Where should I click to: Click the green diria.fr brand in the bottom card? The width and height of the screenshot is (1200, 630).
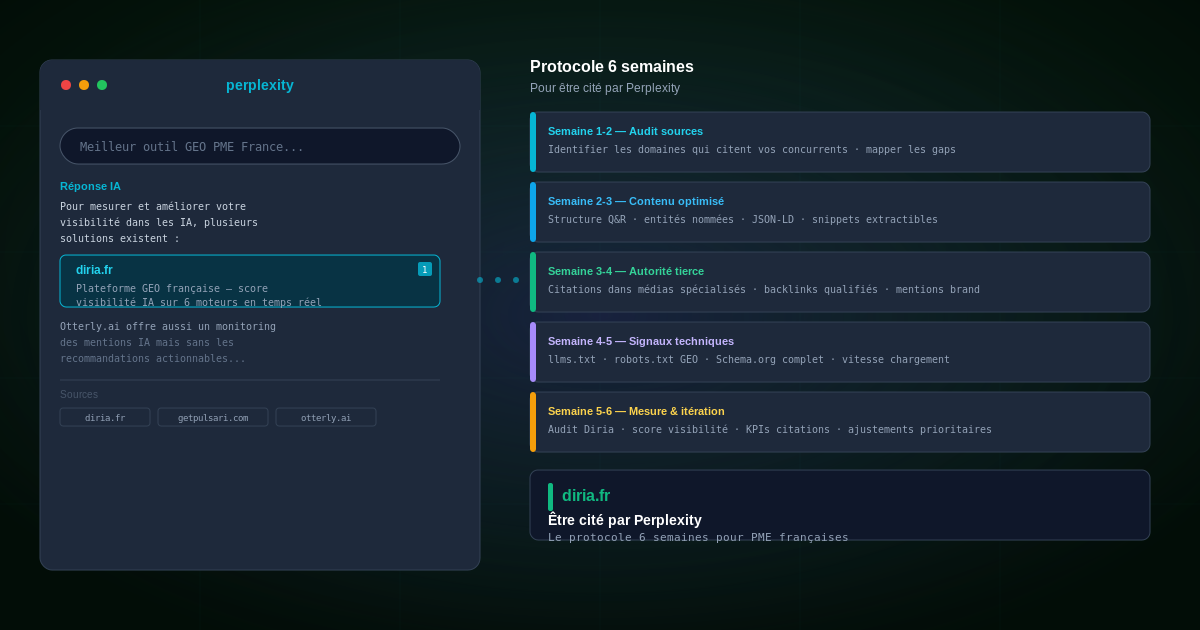point(586,496)
